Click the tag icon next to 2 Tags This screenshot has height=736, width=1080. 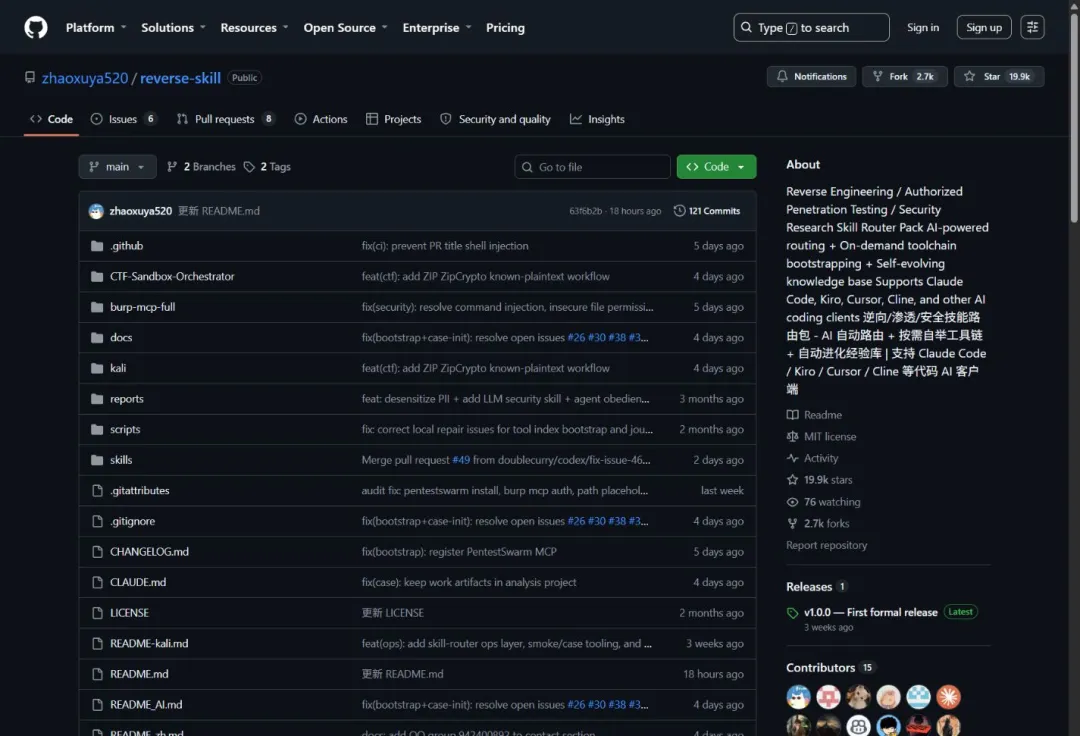pos(249,167)
